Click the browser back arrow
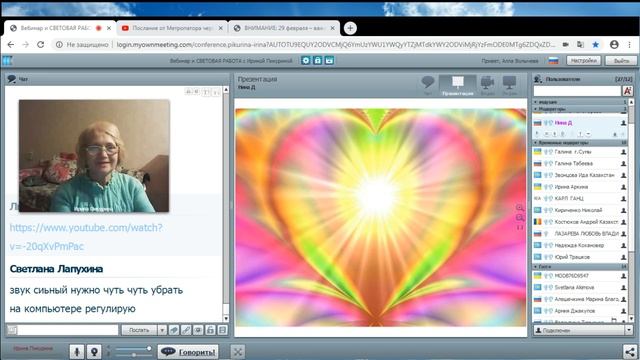 (x=11, y=44)
